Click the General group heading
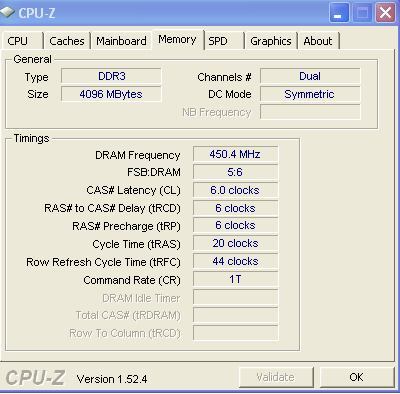This screenshot has height=394, width=400. pyautogui.click(x=32, y=59)
